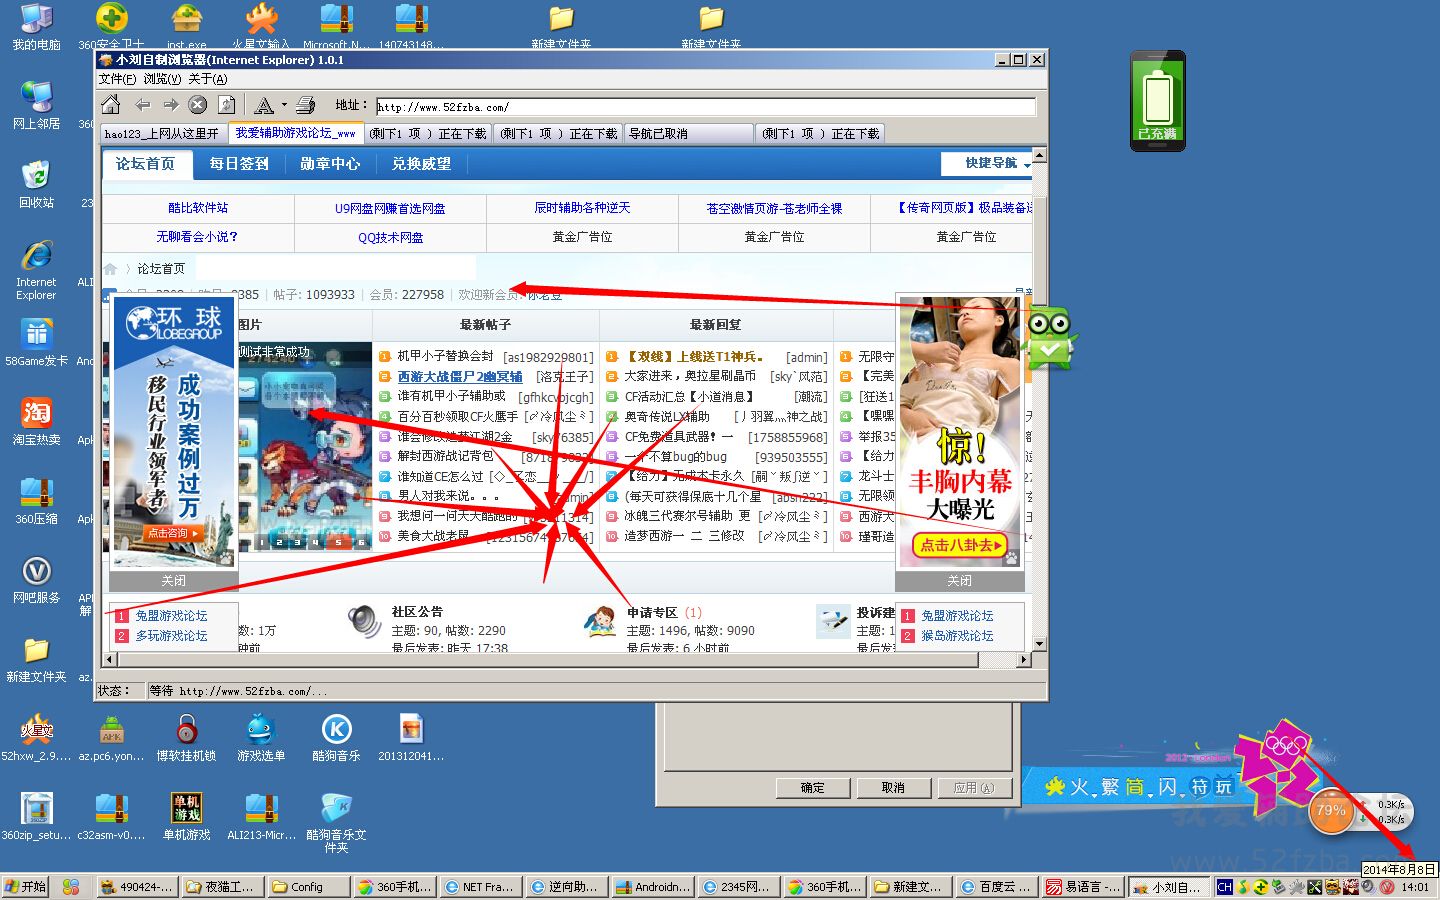Click the forum breadcrumb home icon
1440x900 pixels.
pyautogui.click(x=110, y=269)
